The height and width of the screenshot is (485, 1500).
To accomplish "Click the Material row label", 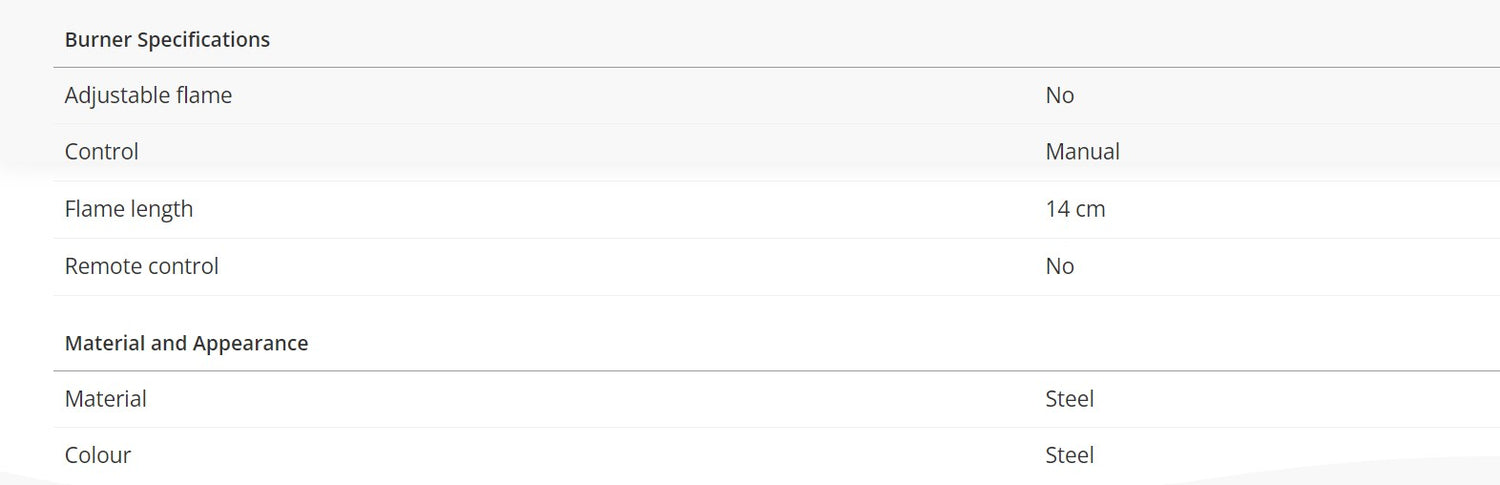I will (x=105, y=398).
